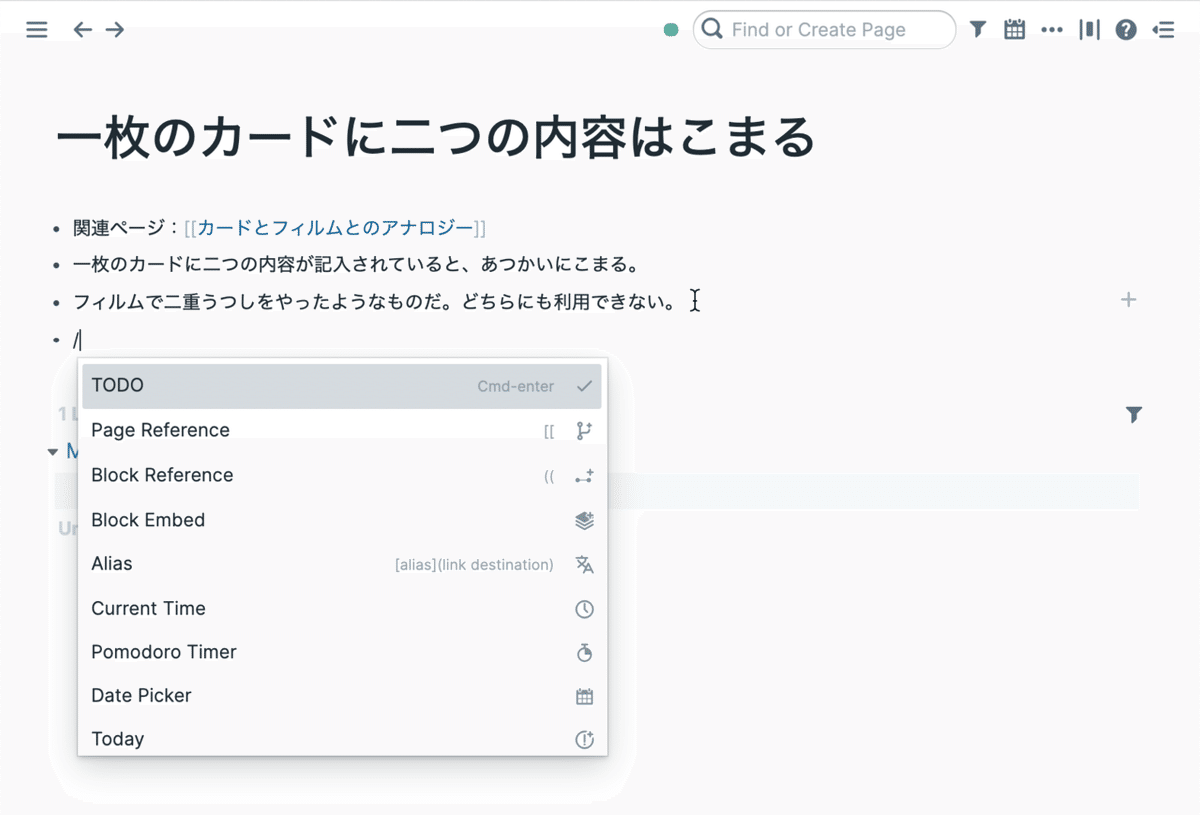Click the bullet of the slash command block

[x=57, y=341]
